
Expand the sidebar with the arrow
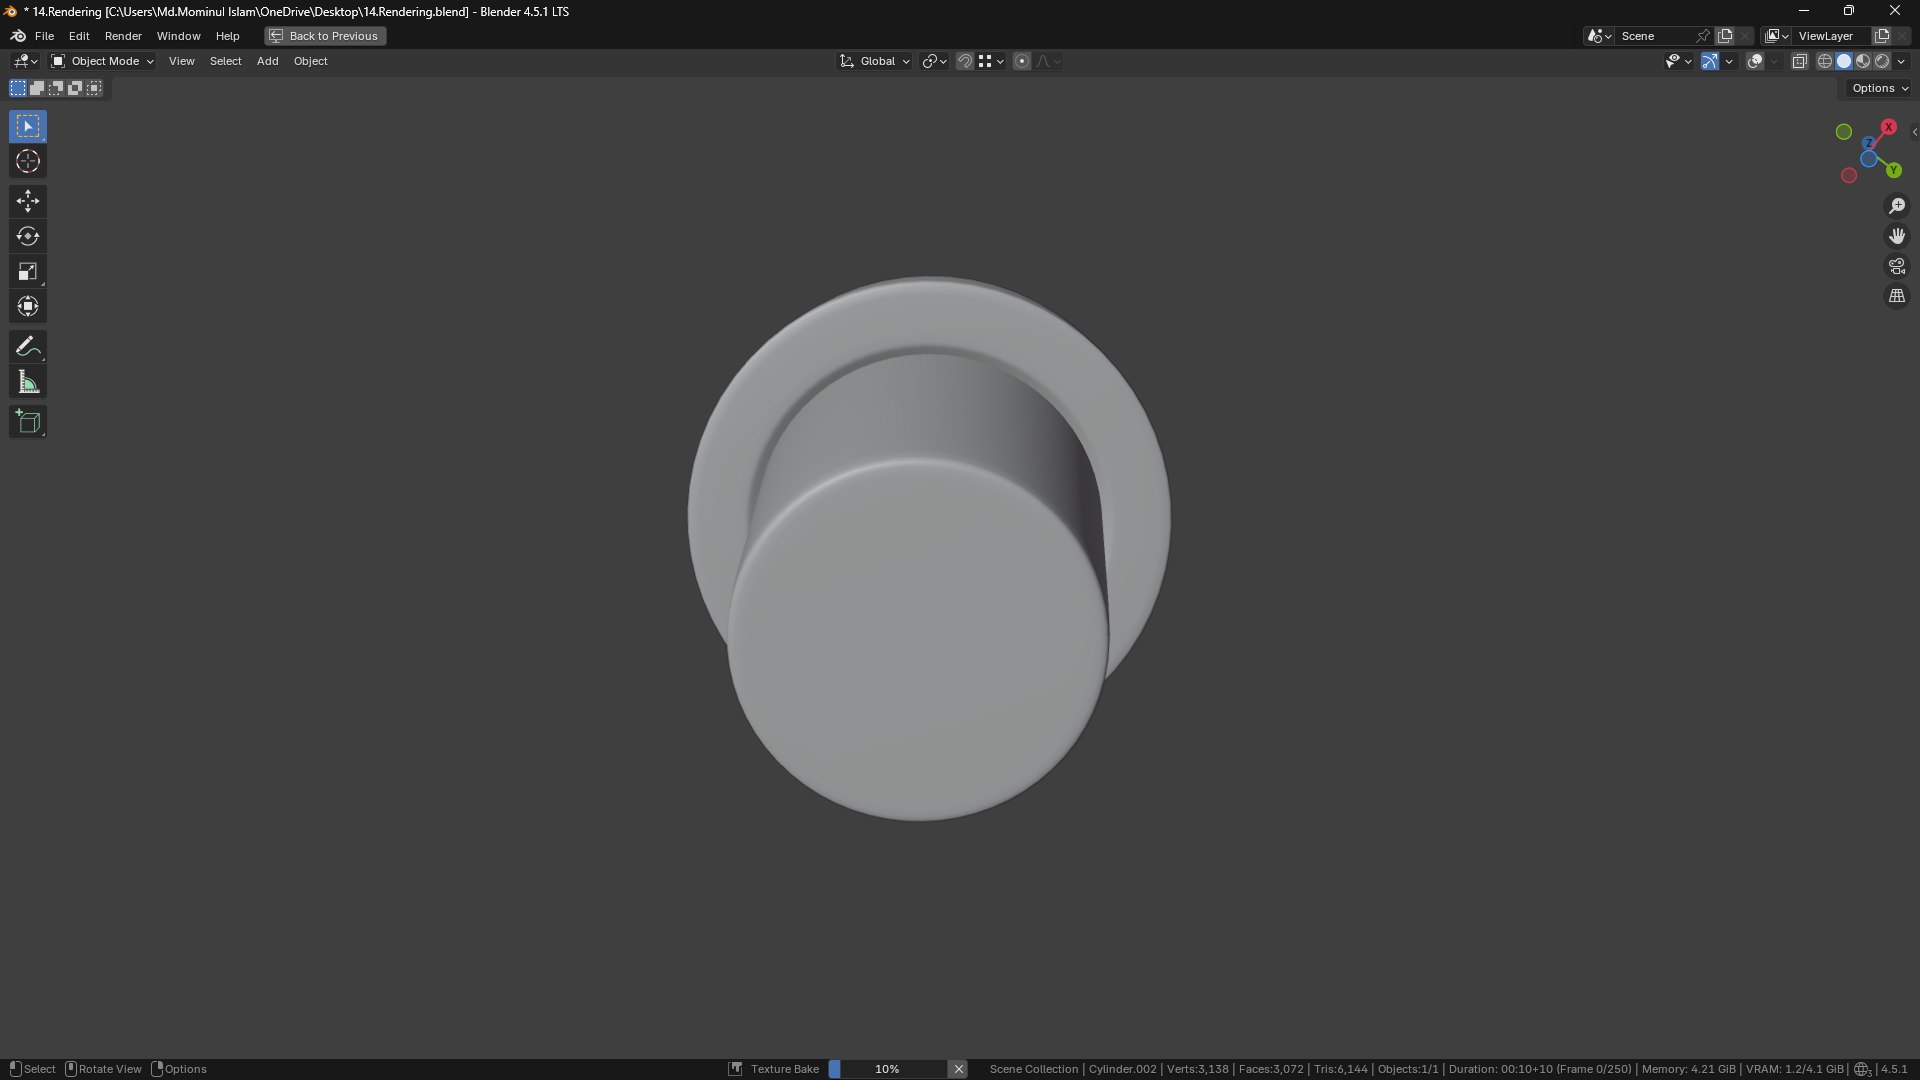tap(1914, 132)
